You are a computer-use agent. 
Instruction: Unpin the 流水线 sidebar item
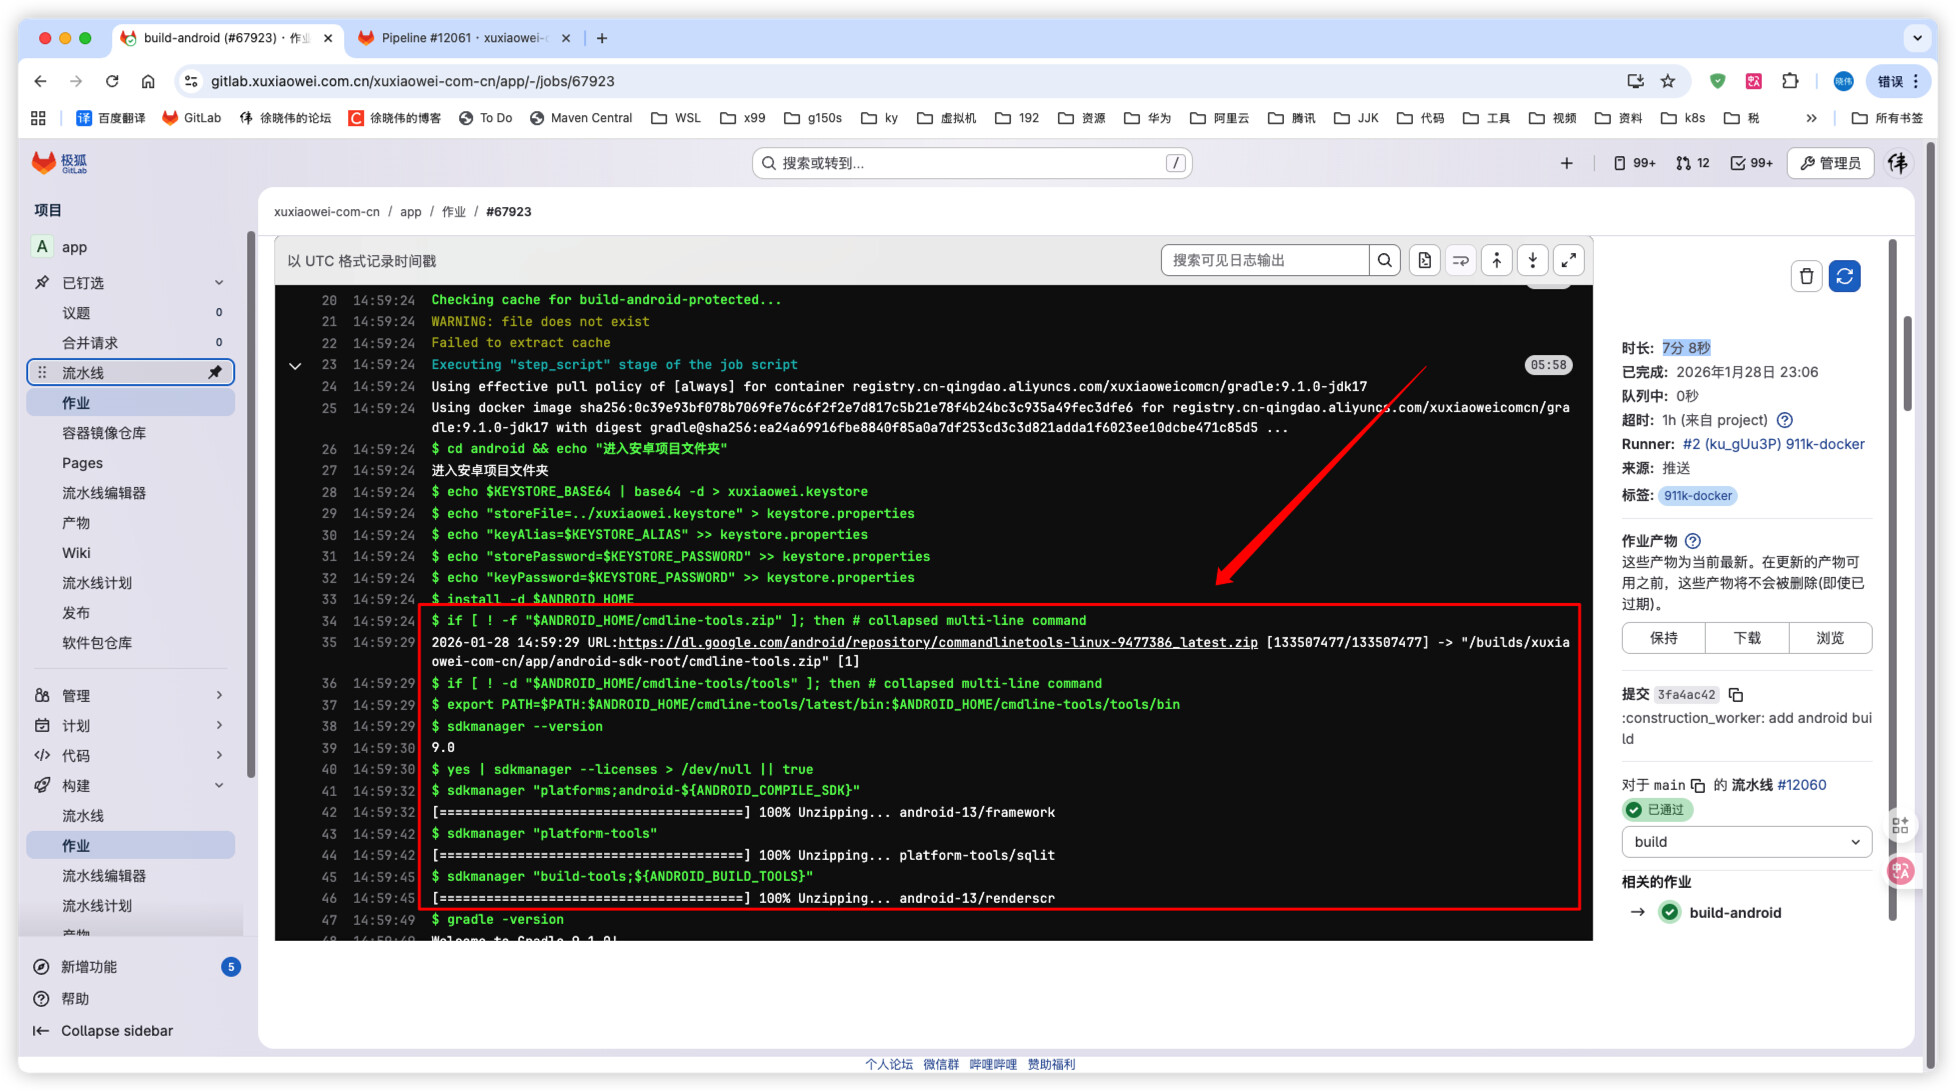214,373
